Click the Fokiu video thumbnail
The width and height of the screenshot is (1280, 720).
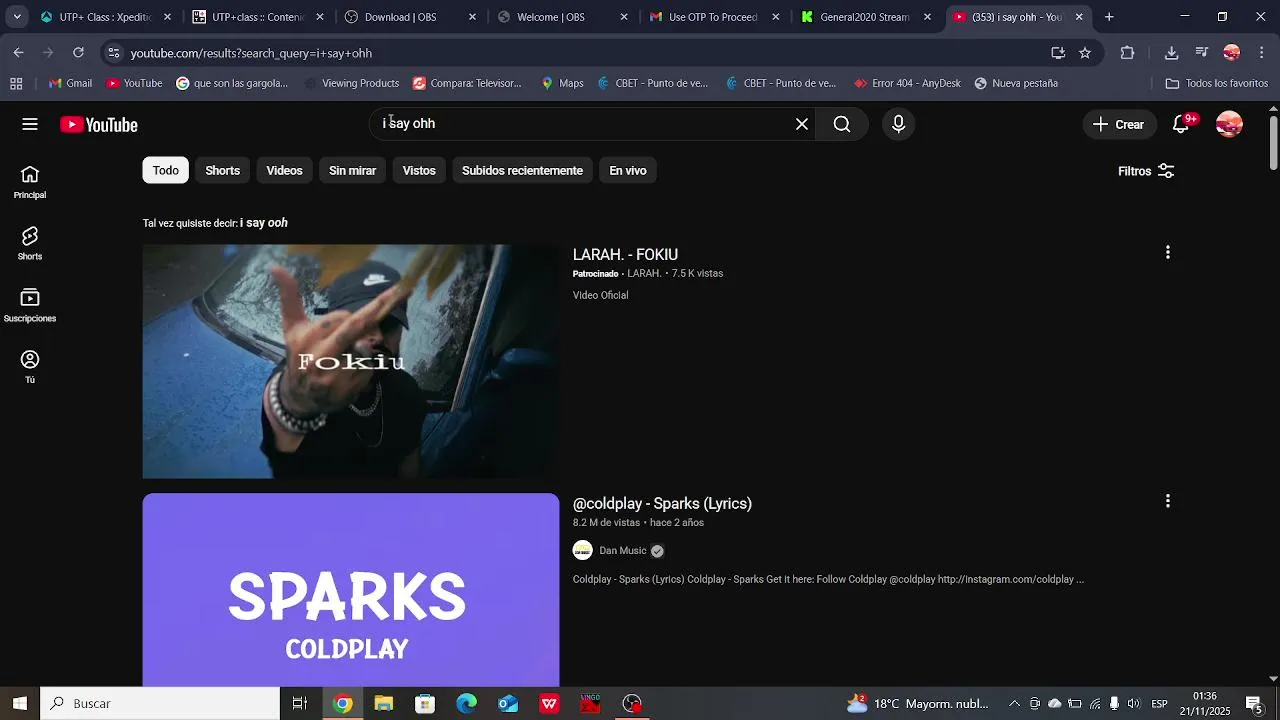tap(351, 361)
